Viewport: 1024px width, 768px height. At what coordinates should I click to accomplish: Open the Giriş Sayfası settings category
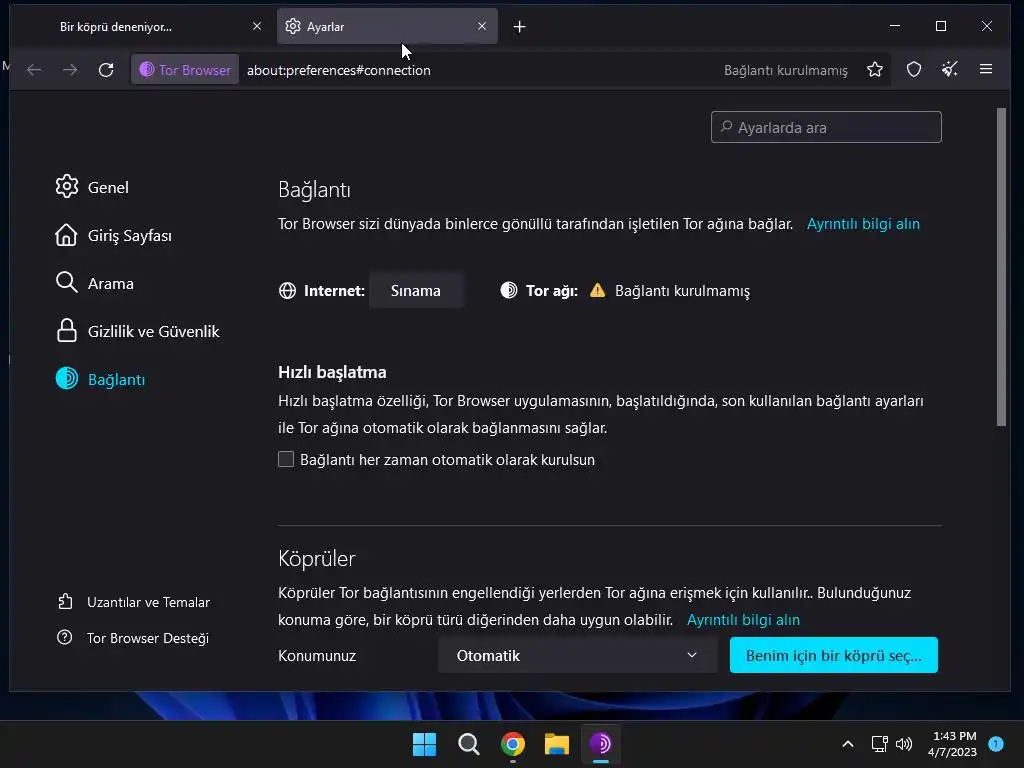click(114, 235)
